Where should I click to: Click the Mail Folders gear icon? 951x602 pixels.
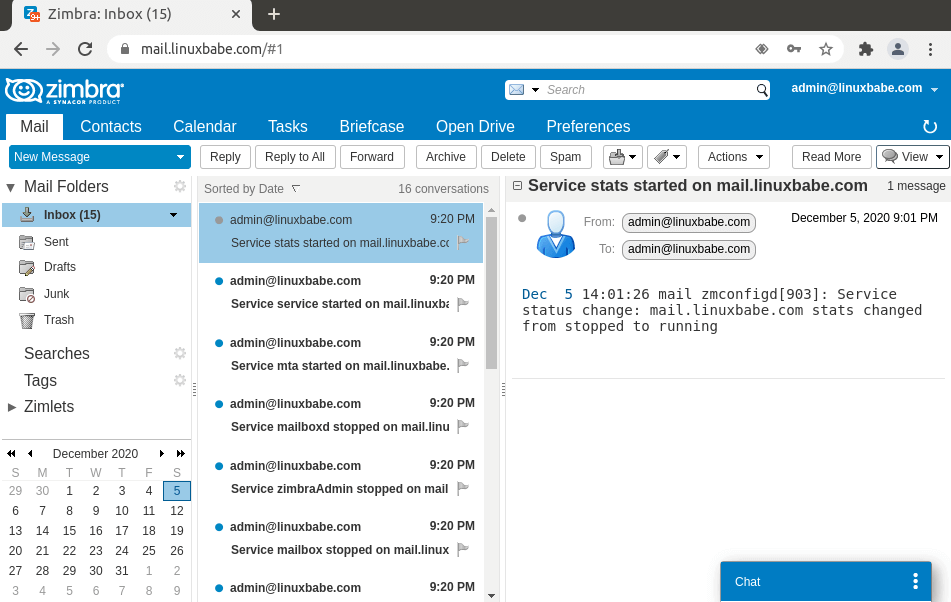[x=180, y=186]
